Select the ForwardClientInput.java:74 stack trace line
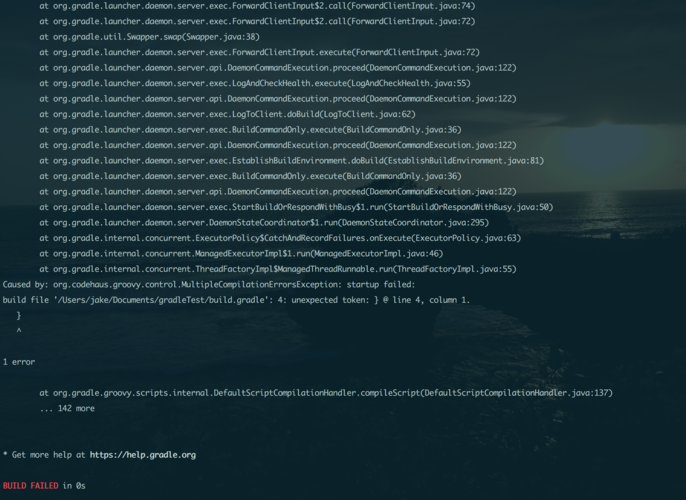This screenshot has width=686, height=500. point(257,6)
